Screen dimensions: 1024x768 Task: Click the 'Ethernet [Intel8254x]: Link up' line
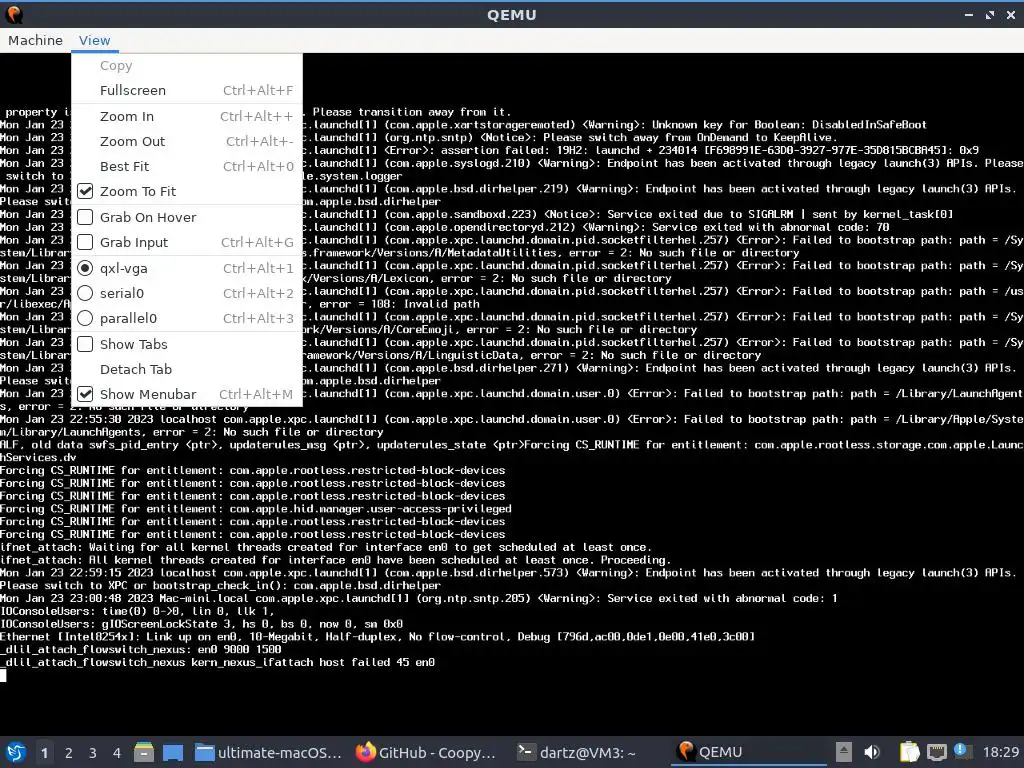[377, 637]
